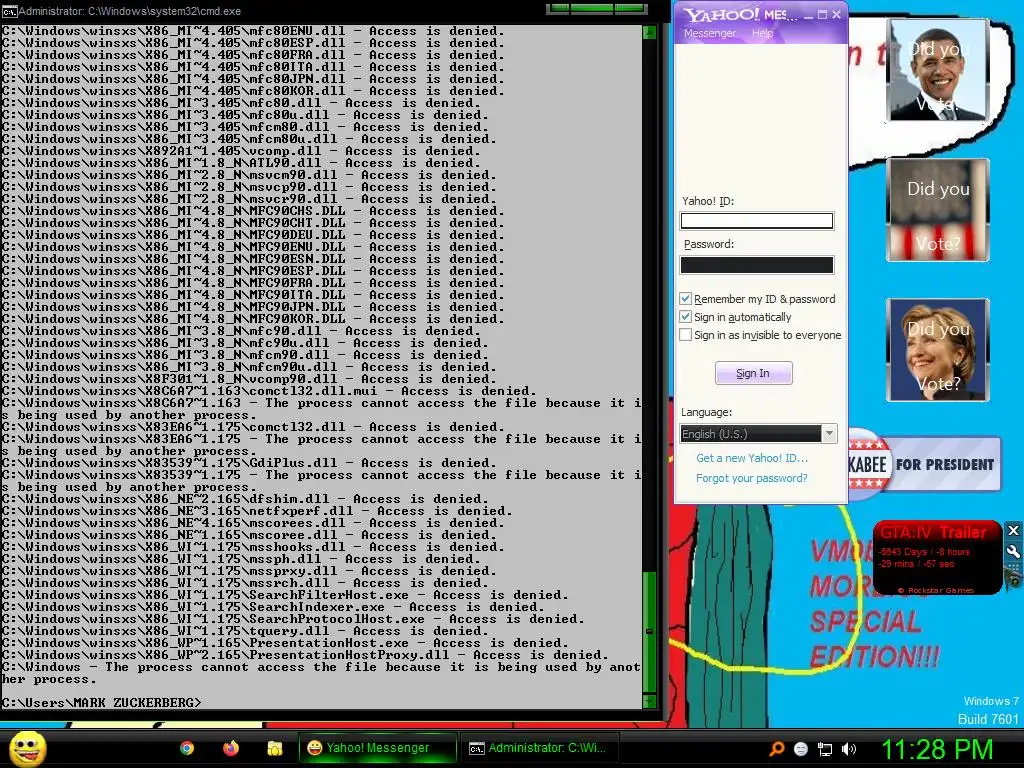
Task: Follow Get a new Yahoo! ID link
Action: click(x=752, y=458)
